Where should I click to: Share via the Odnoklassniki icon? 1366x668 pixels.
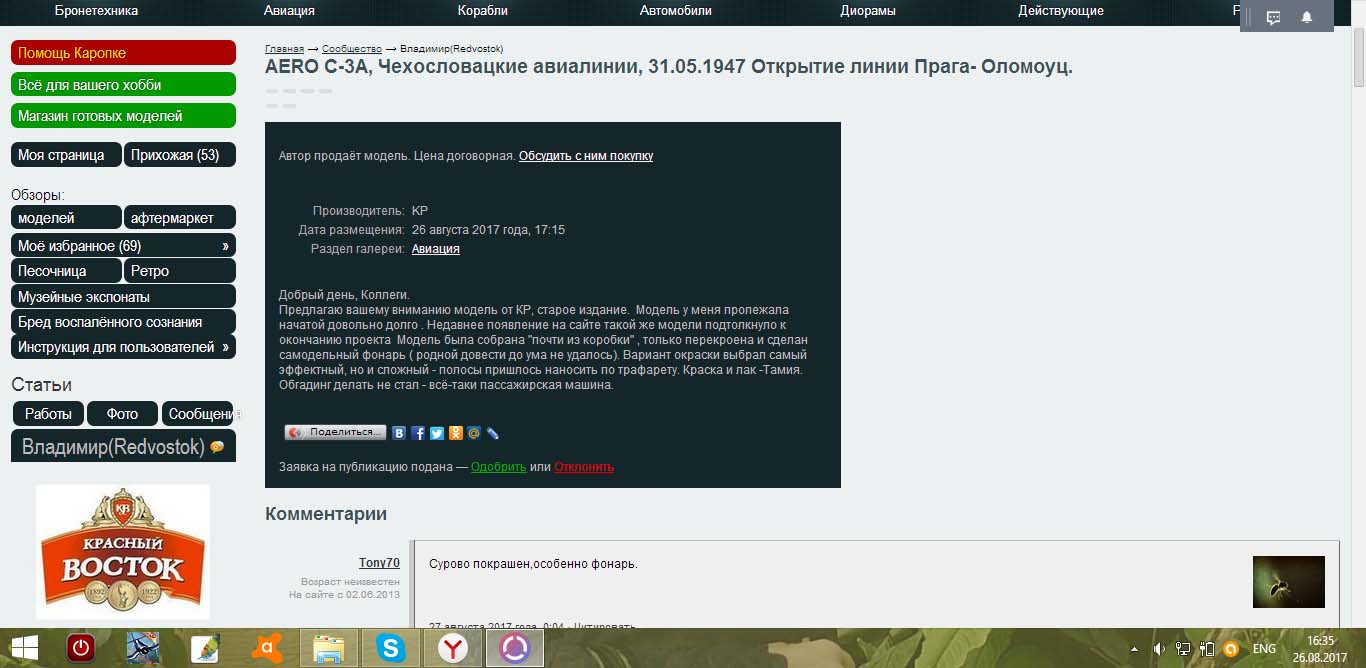coord(455,433)
